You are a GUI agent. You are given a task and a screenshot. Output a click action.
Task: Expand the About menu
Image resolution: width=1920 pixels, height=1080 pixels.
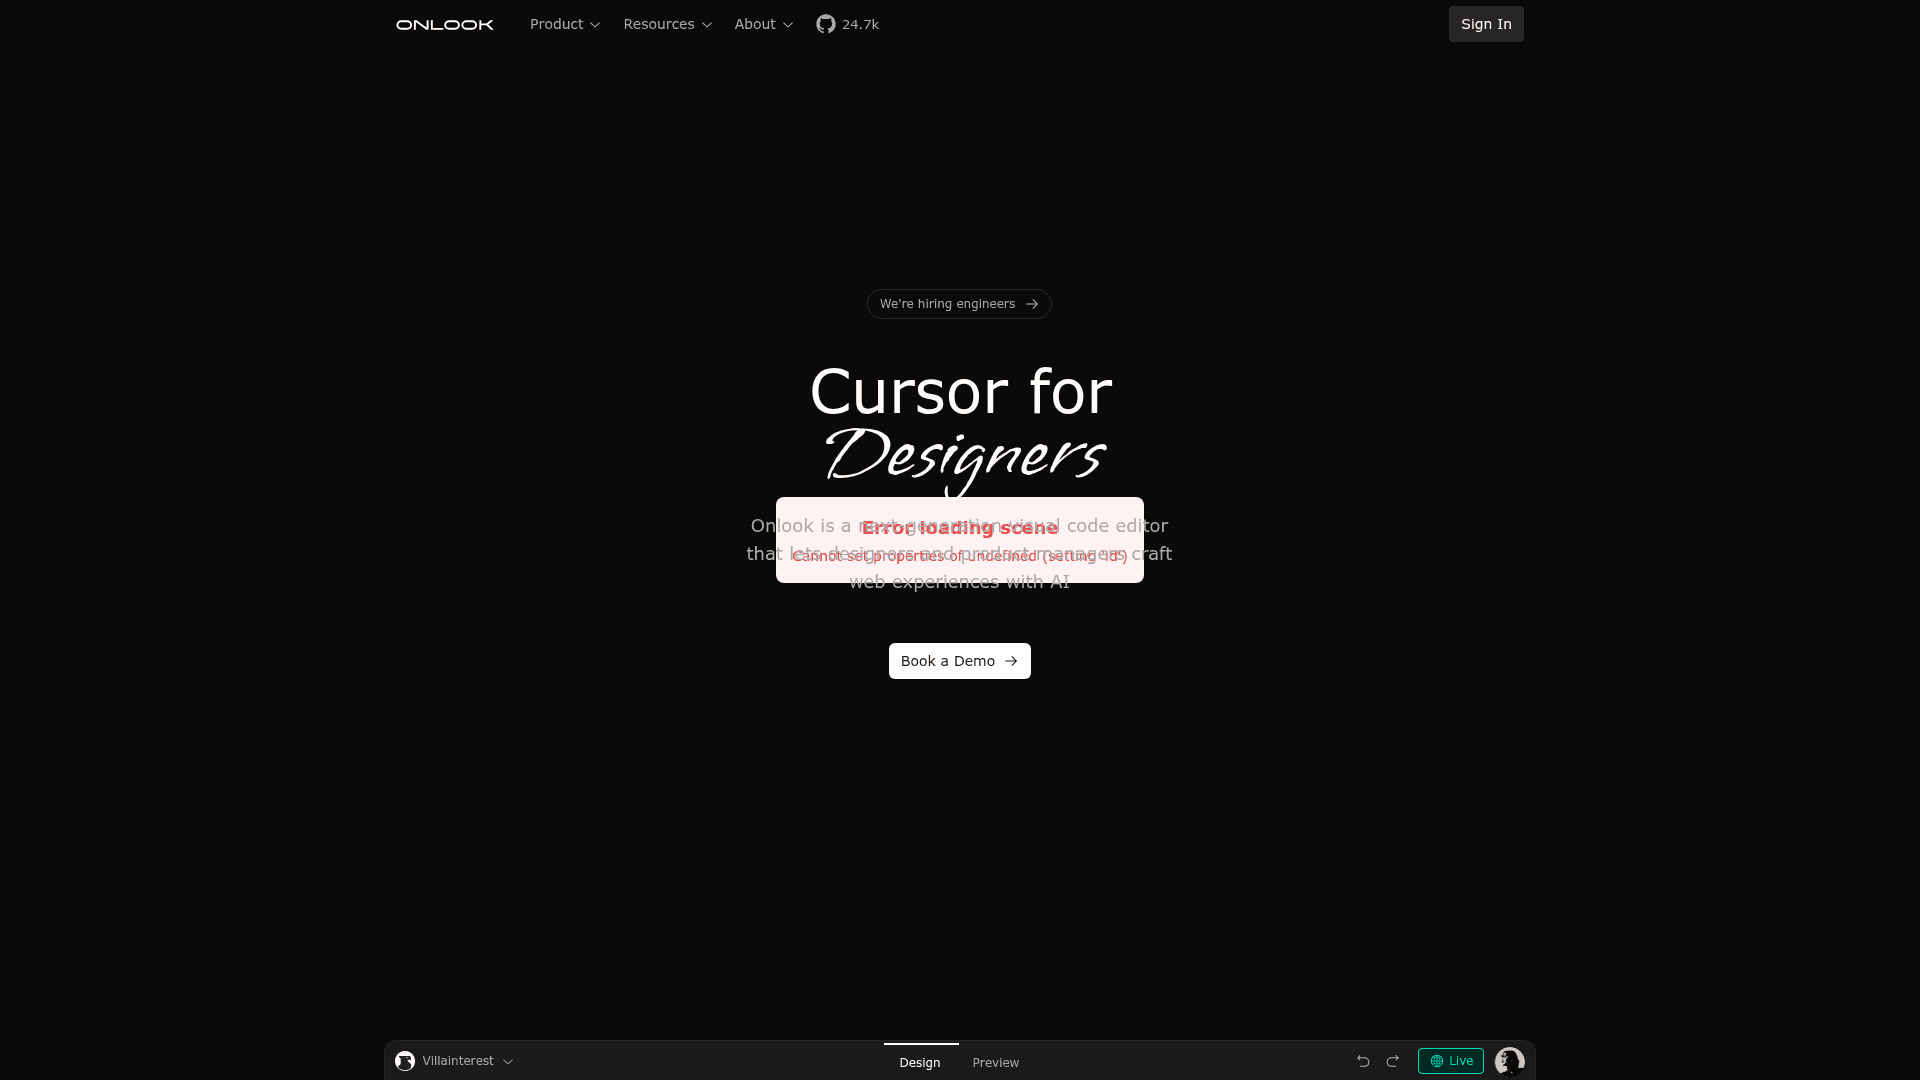click(763, 24)
